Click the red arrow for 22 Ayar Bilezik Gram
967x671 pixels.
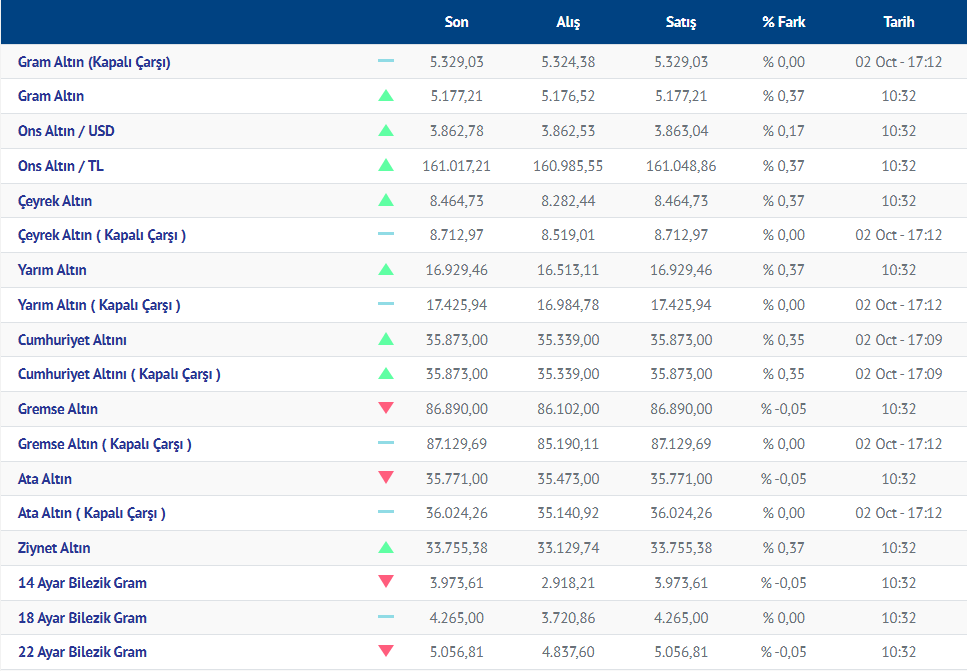[386, 652]
